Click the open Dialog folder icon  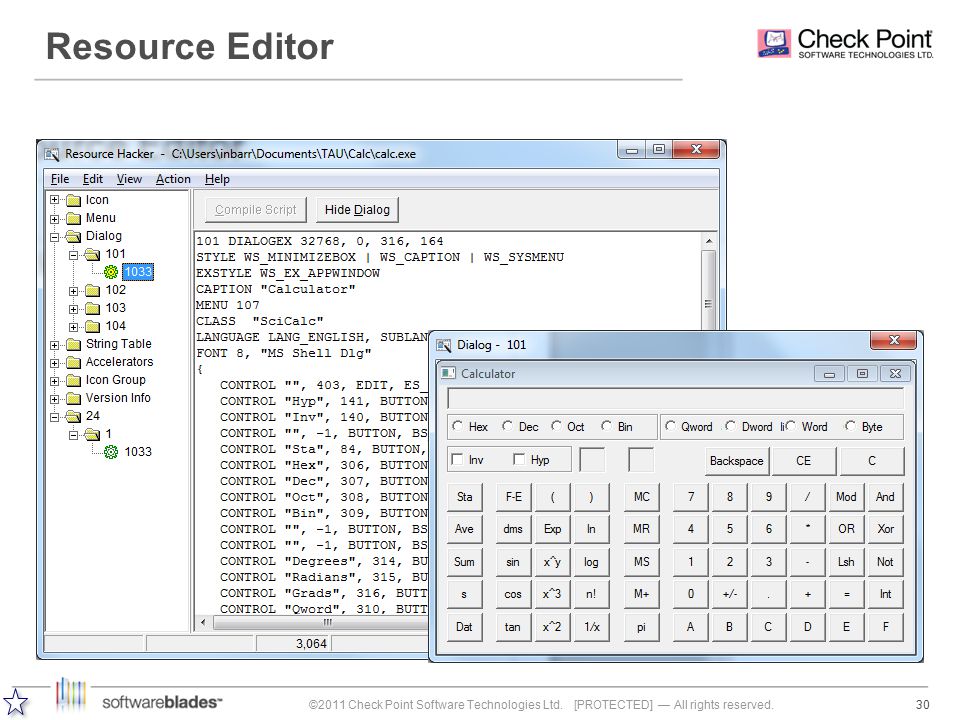tap(73, 236)
